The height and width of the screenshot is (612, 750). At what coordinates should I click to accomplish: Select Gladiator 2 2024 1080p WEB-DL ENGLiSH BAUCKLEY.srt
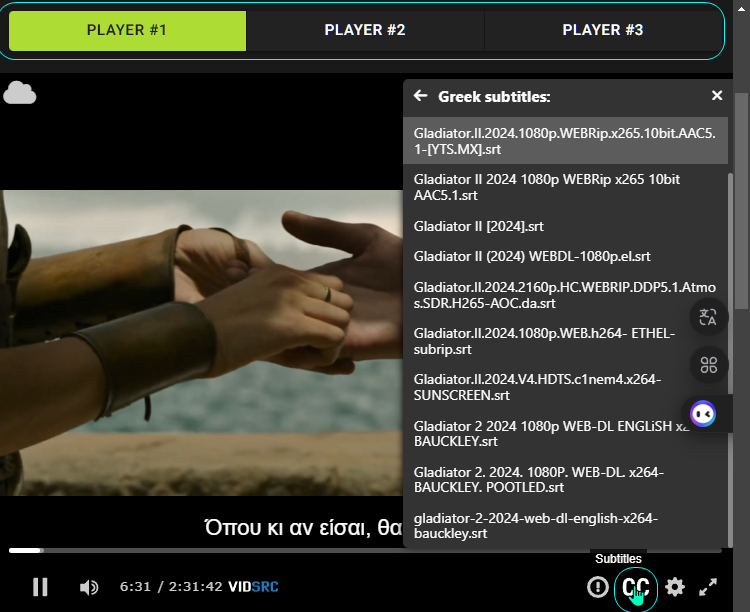click(565, 434)
